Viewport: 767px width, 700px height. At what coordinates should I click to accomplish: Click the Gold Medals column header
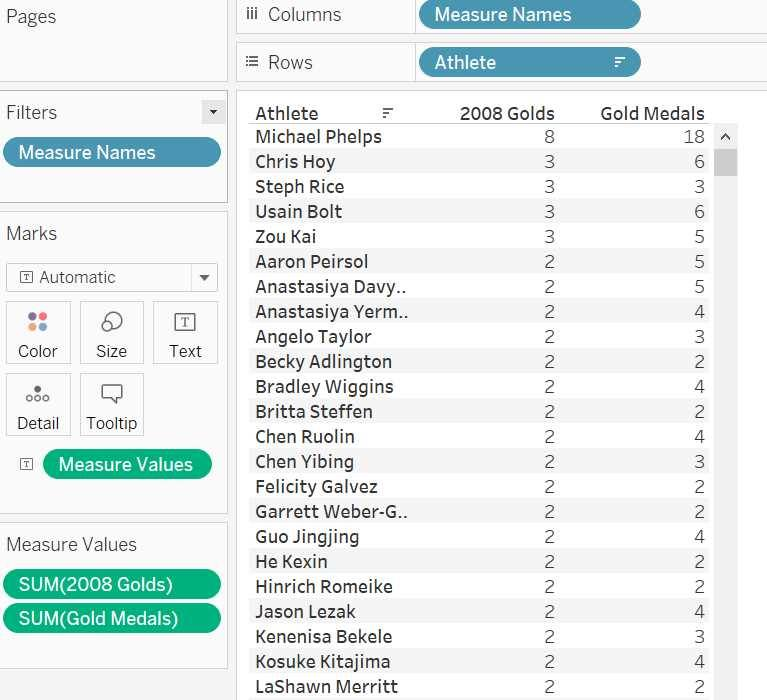click(652, 113)
